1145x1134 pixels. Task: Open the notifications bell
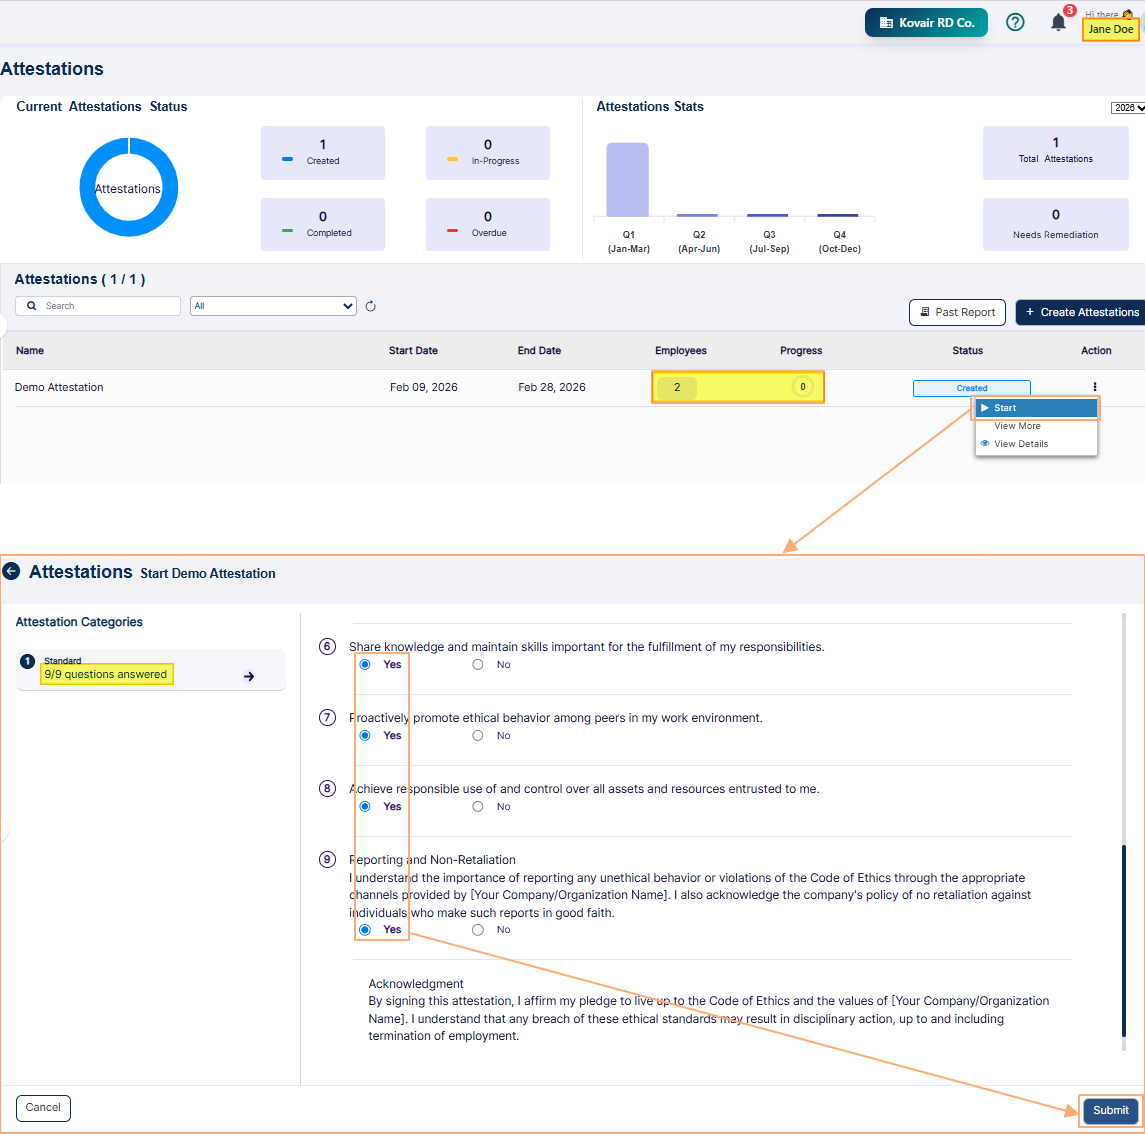point(1058,22)
